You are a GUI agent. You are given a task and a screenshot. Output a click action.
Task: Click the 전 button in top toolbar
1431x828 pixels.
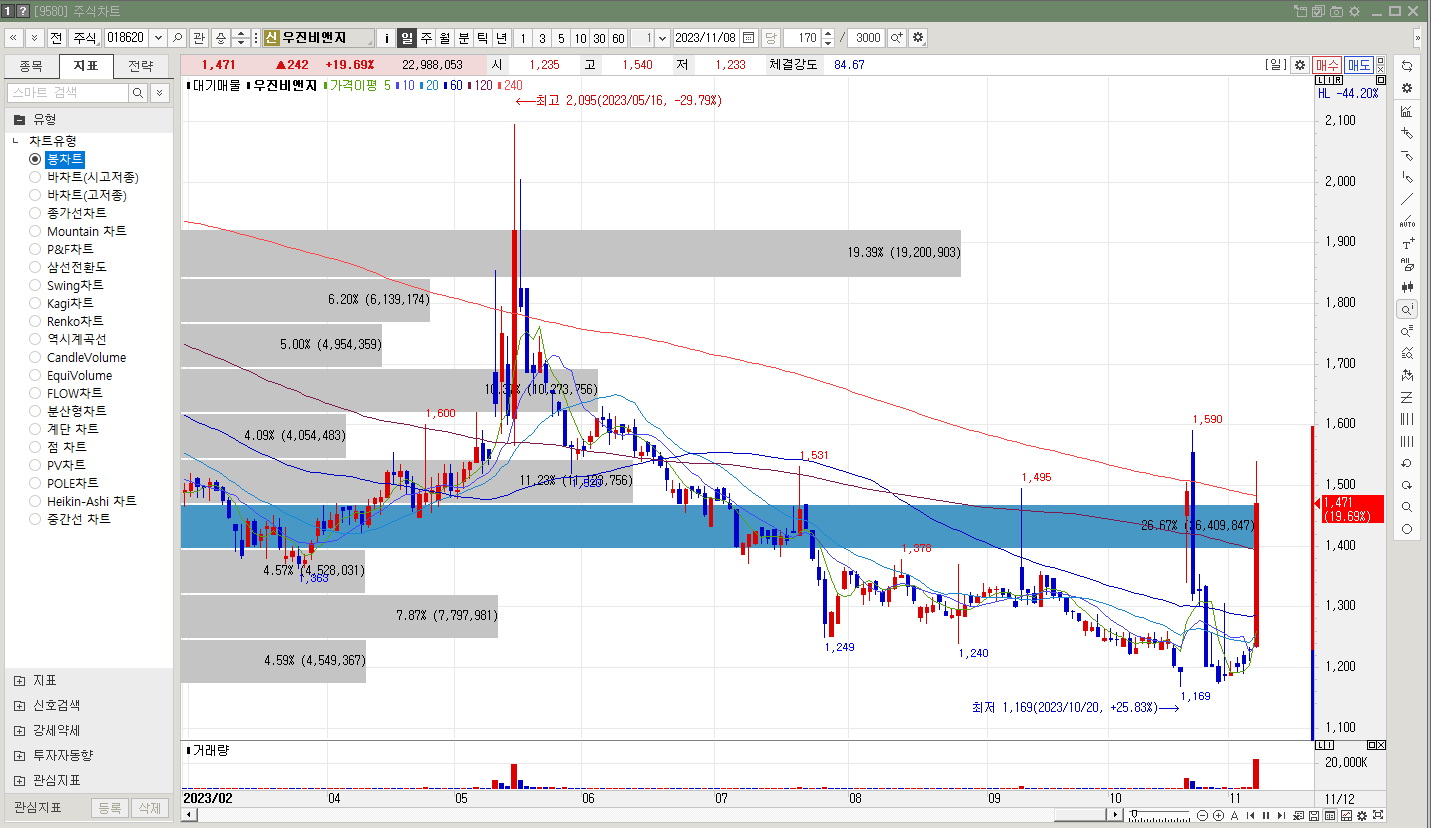point(56,38)
